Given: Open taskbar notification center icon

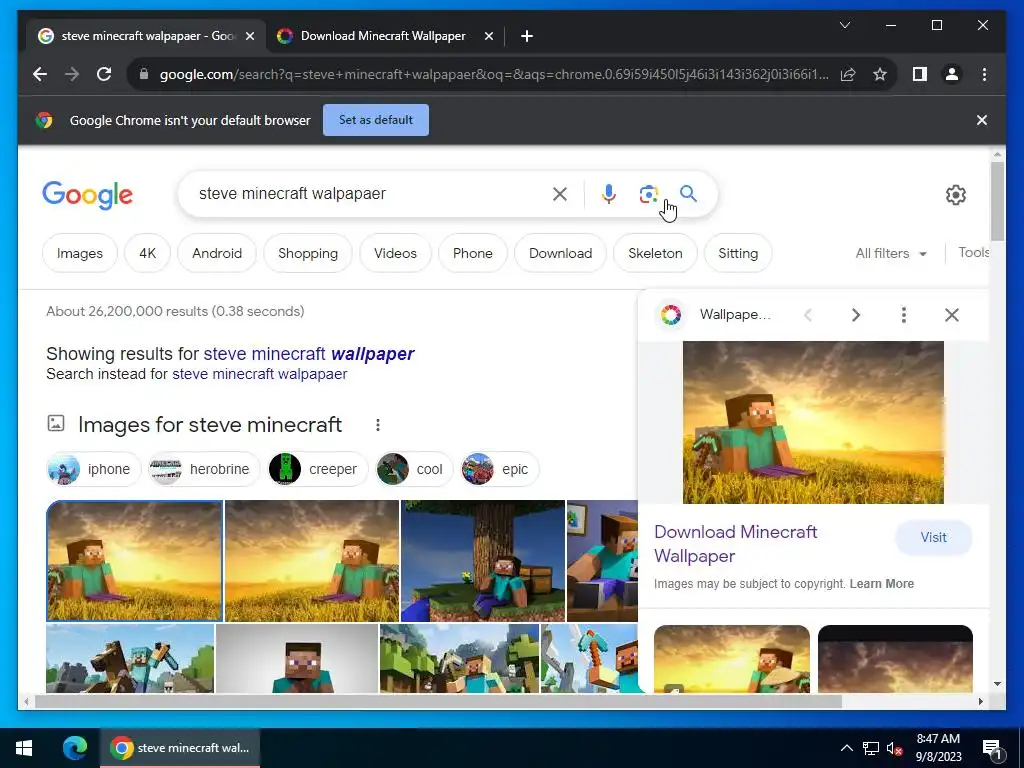Looking at the screenshot, I should click(991, 748).
